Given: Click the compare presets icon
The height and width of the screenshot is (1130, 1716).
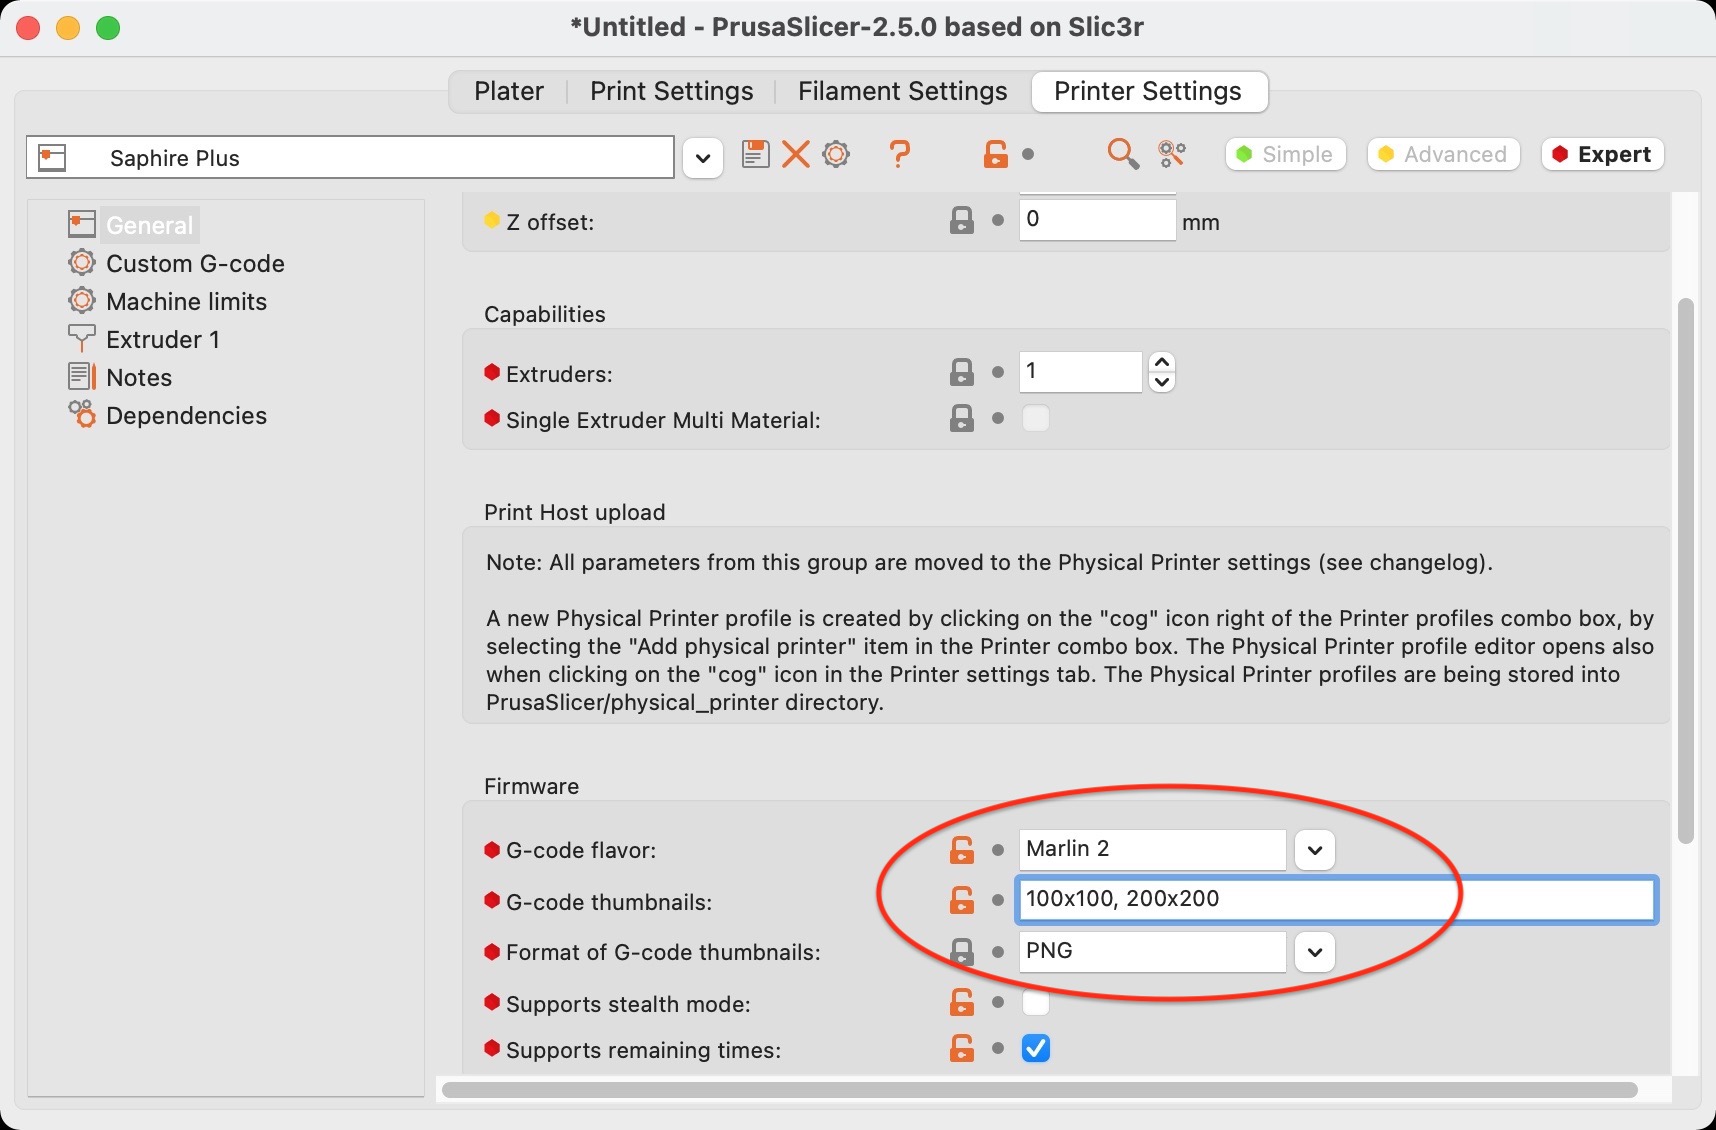Looking at the screenshot, I should 1172,154.
